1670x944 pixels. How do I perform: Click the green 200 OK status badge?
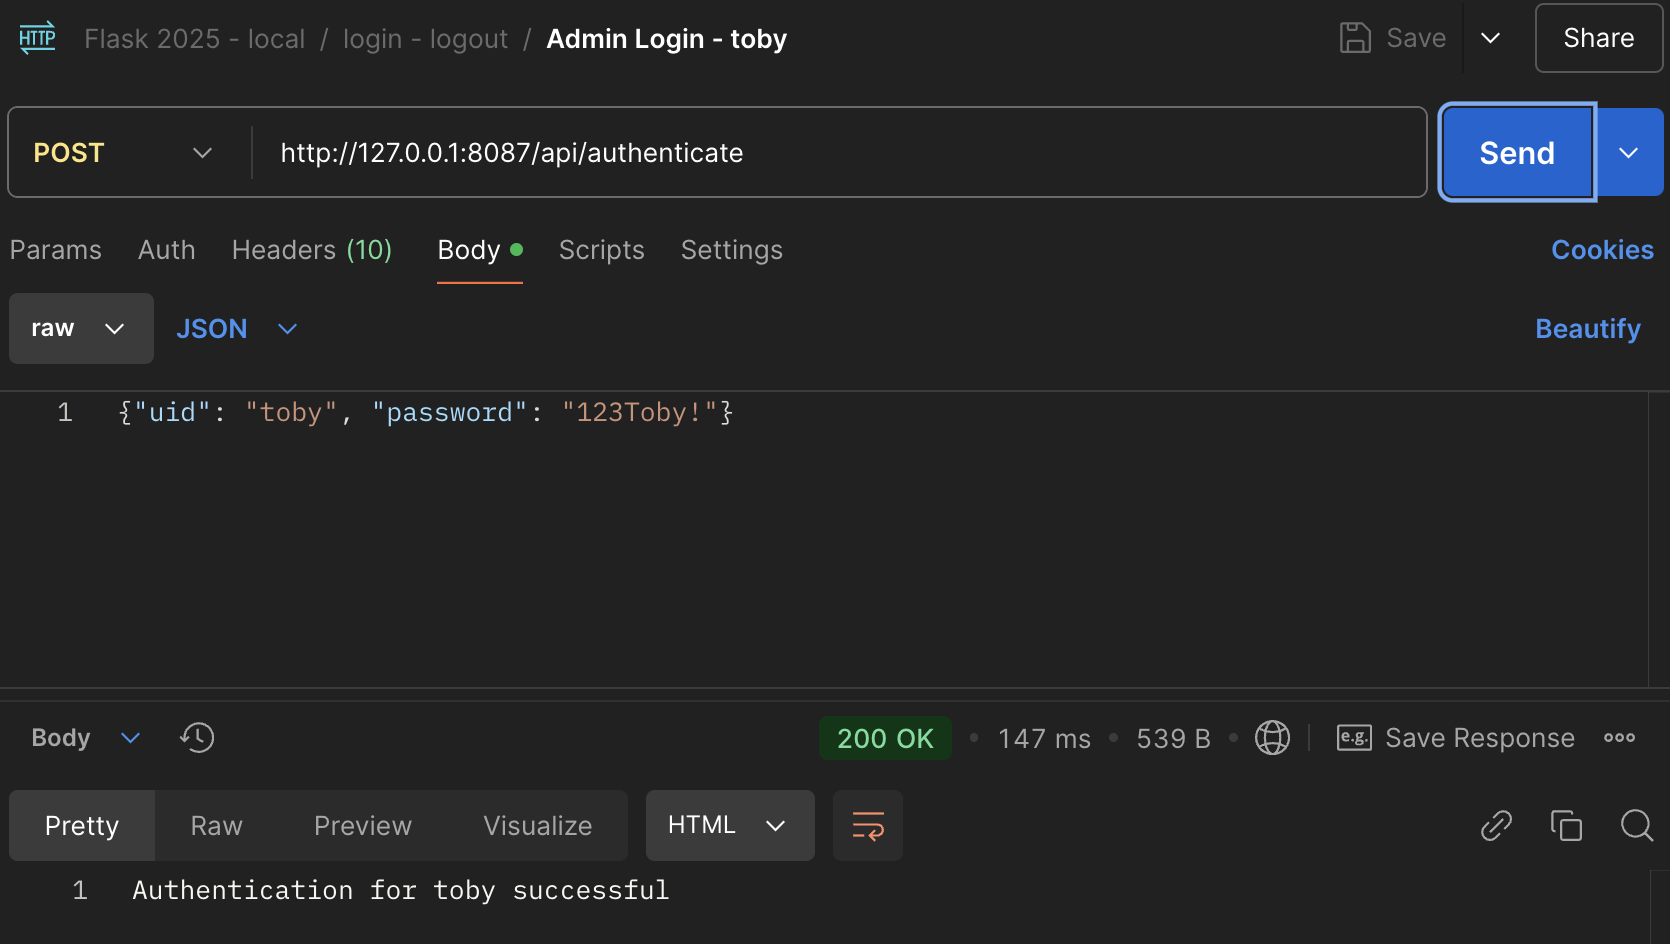884,737
